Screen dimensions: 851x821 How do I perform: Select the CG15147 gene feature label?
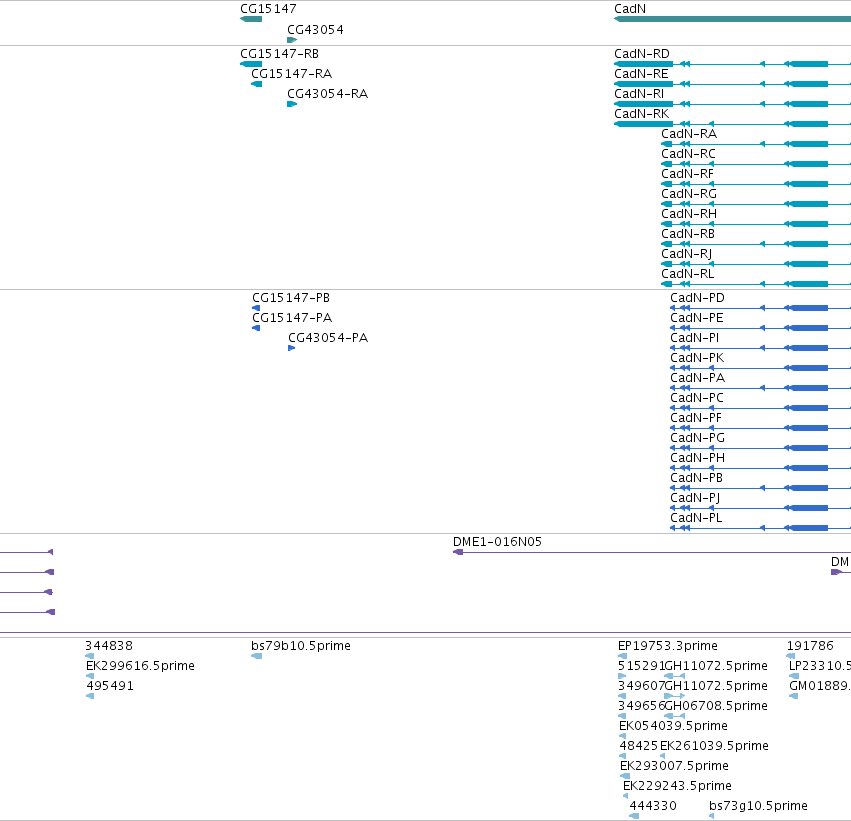tap(268, 9)
